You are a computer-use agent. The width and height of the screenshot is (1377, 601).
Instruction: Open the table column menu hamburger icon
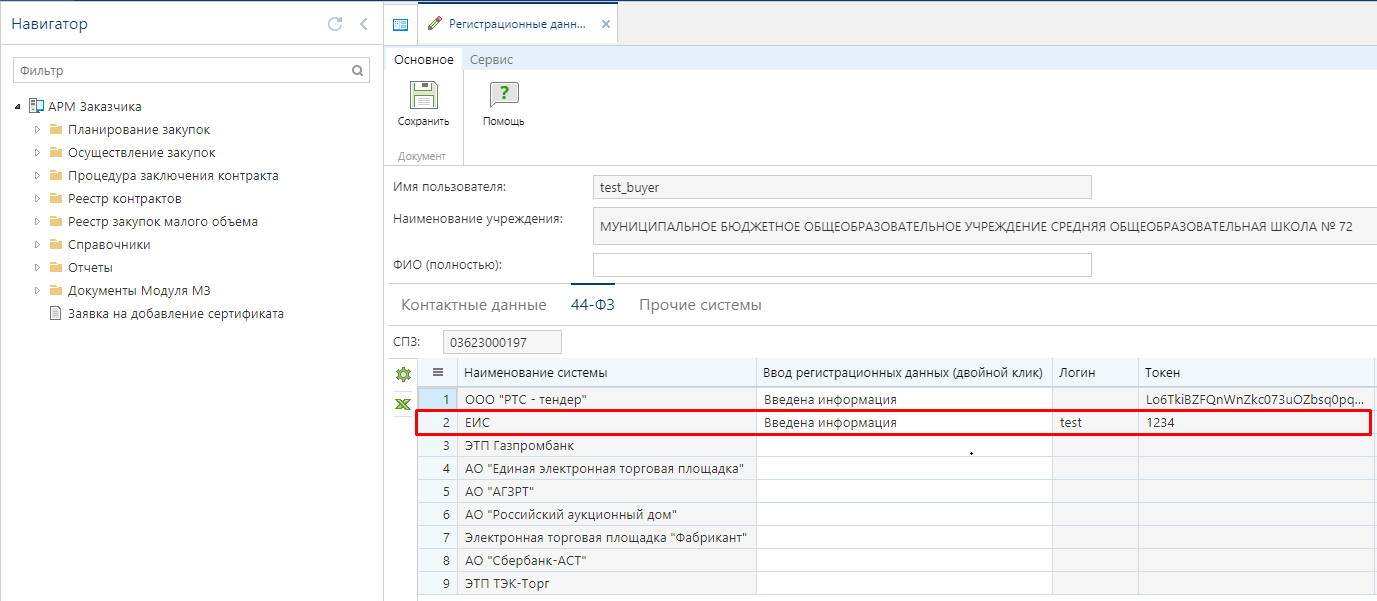pyautogui.click(x=437, y=372)
